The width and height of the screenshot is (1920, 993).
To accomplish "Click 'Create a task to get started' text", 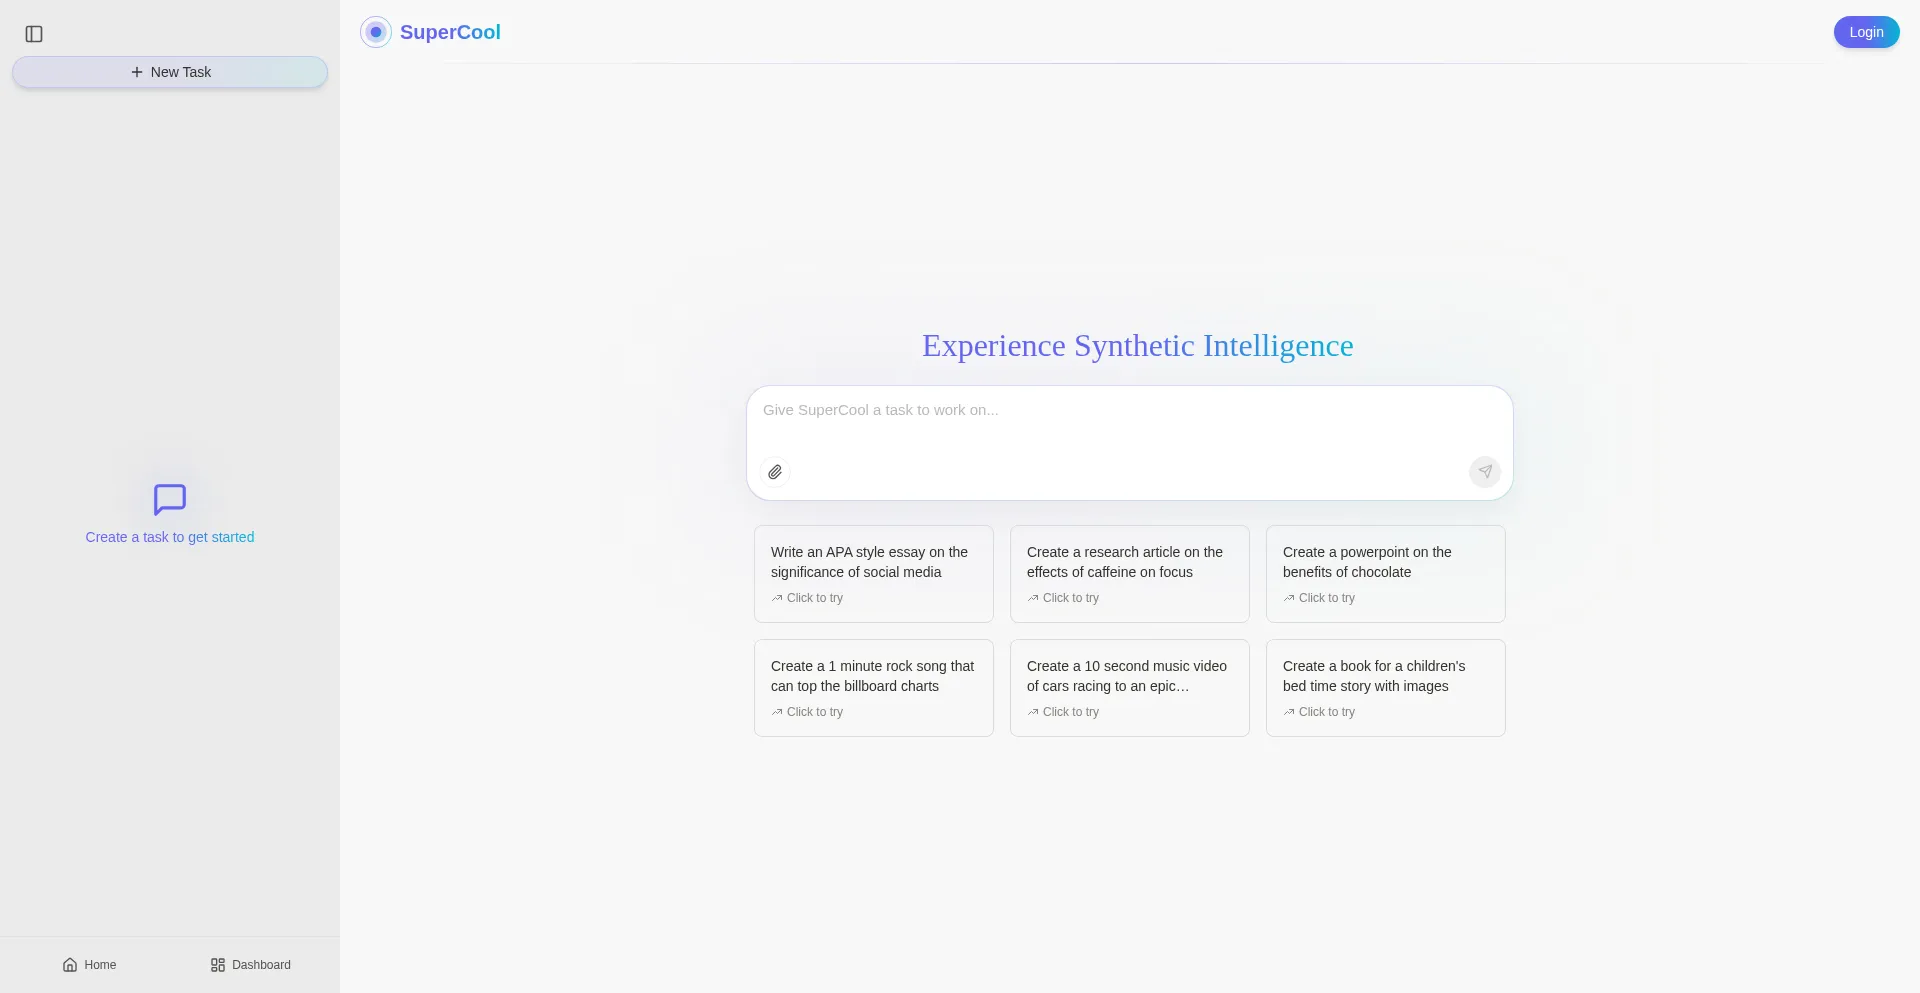I will (x=170, y=537).
